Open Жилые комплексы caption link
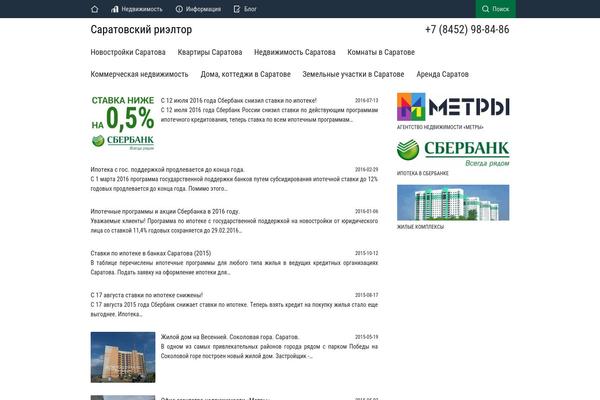Screen dimensions: 600x400 pyautogui.click(x=420, y=227)
